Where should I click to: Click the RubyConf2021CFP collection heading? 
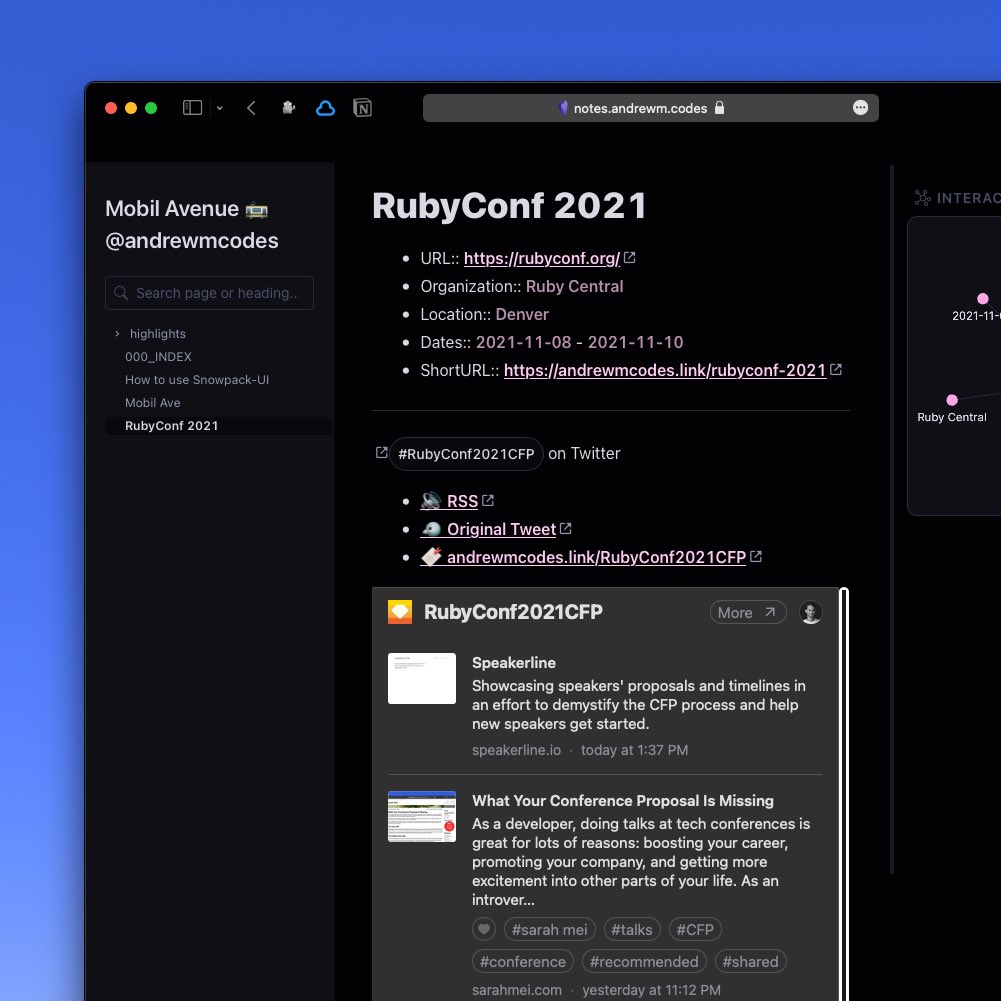point(513,612)
